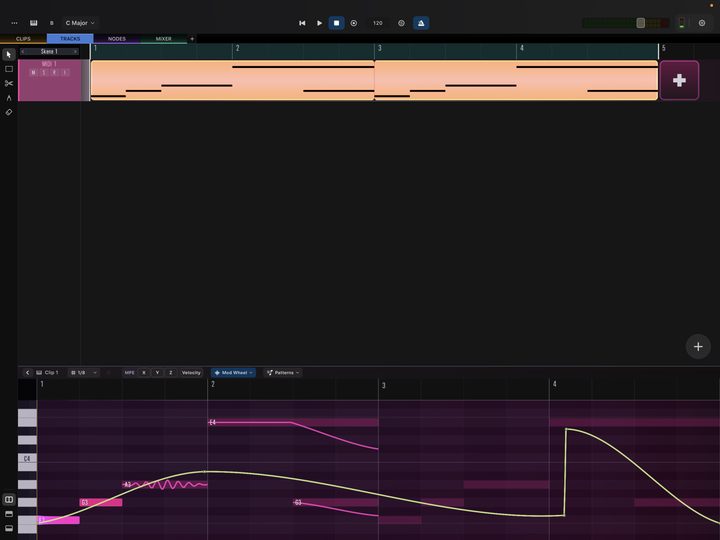Click bar 2 on piano roll ruler

(213, 384)
